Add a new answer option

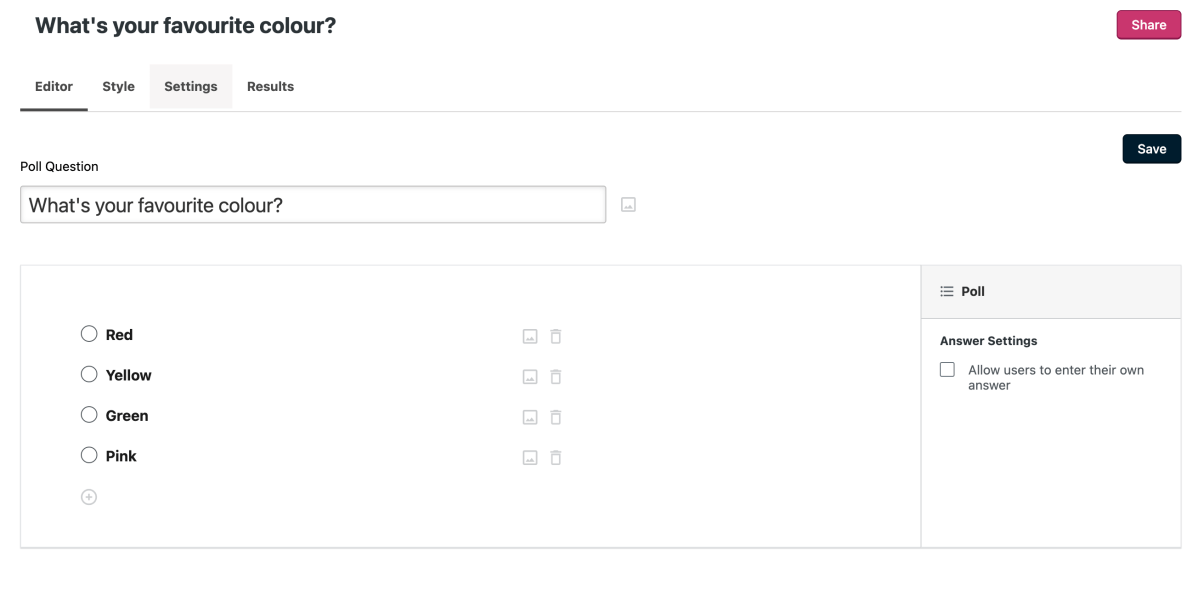pos(89,497)
